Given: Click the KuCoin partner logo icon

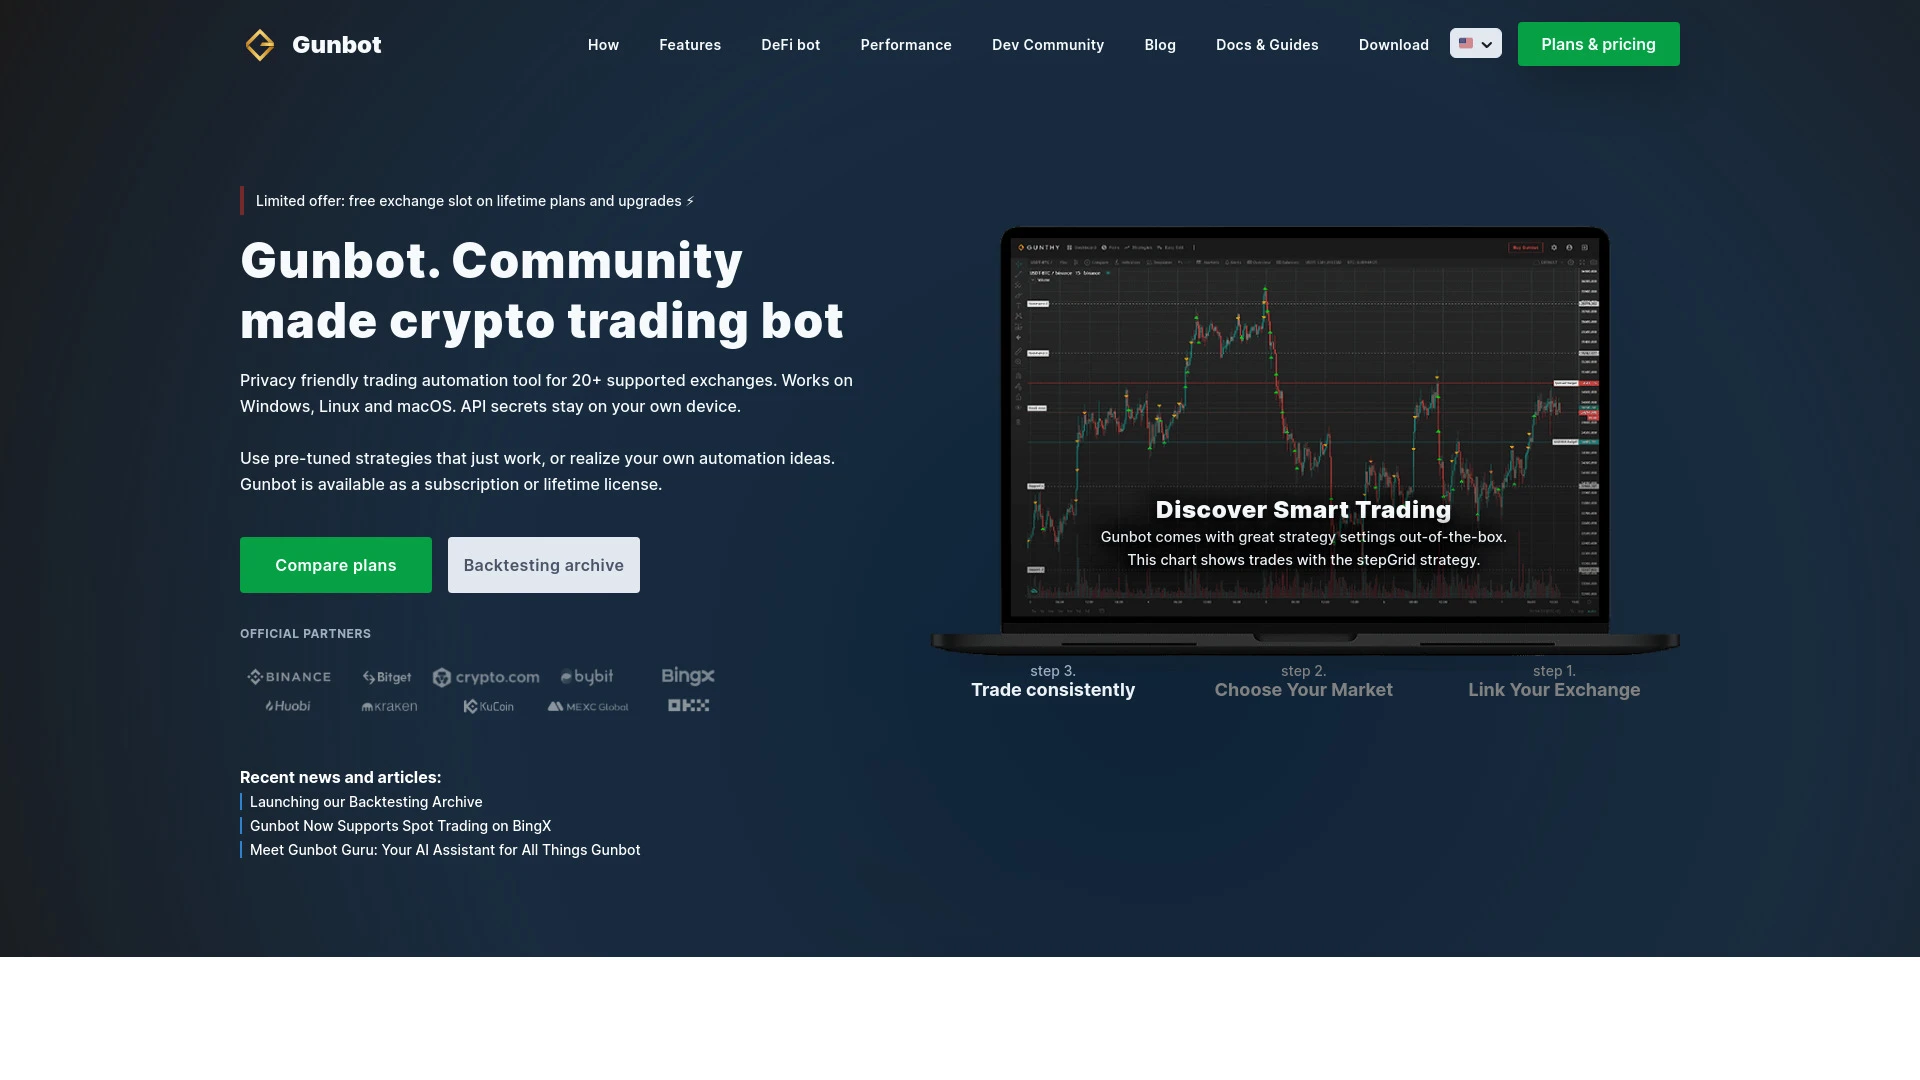Looking at the screenshot, I should 489,705.
